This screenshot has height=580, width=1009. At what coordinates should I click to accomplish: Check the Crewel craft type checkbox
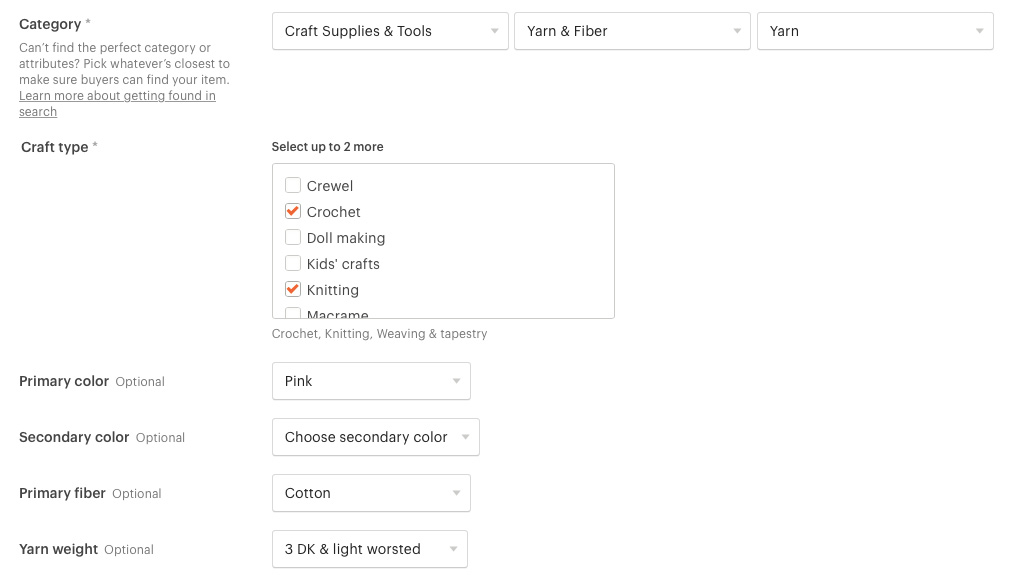[x=293, y=185]
